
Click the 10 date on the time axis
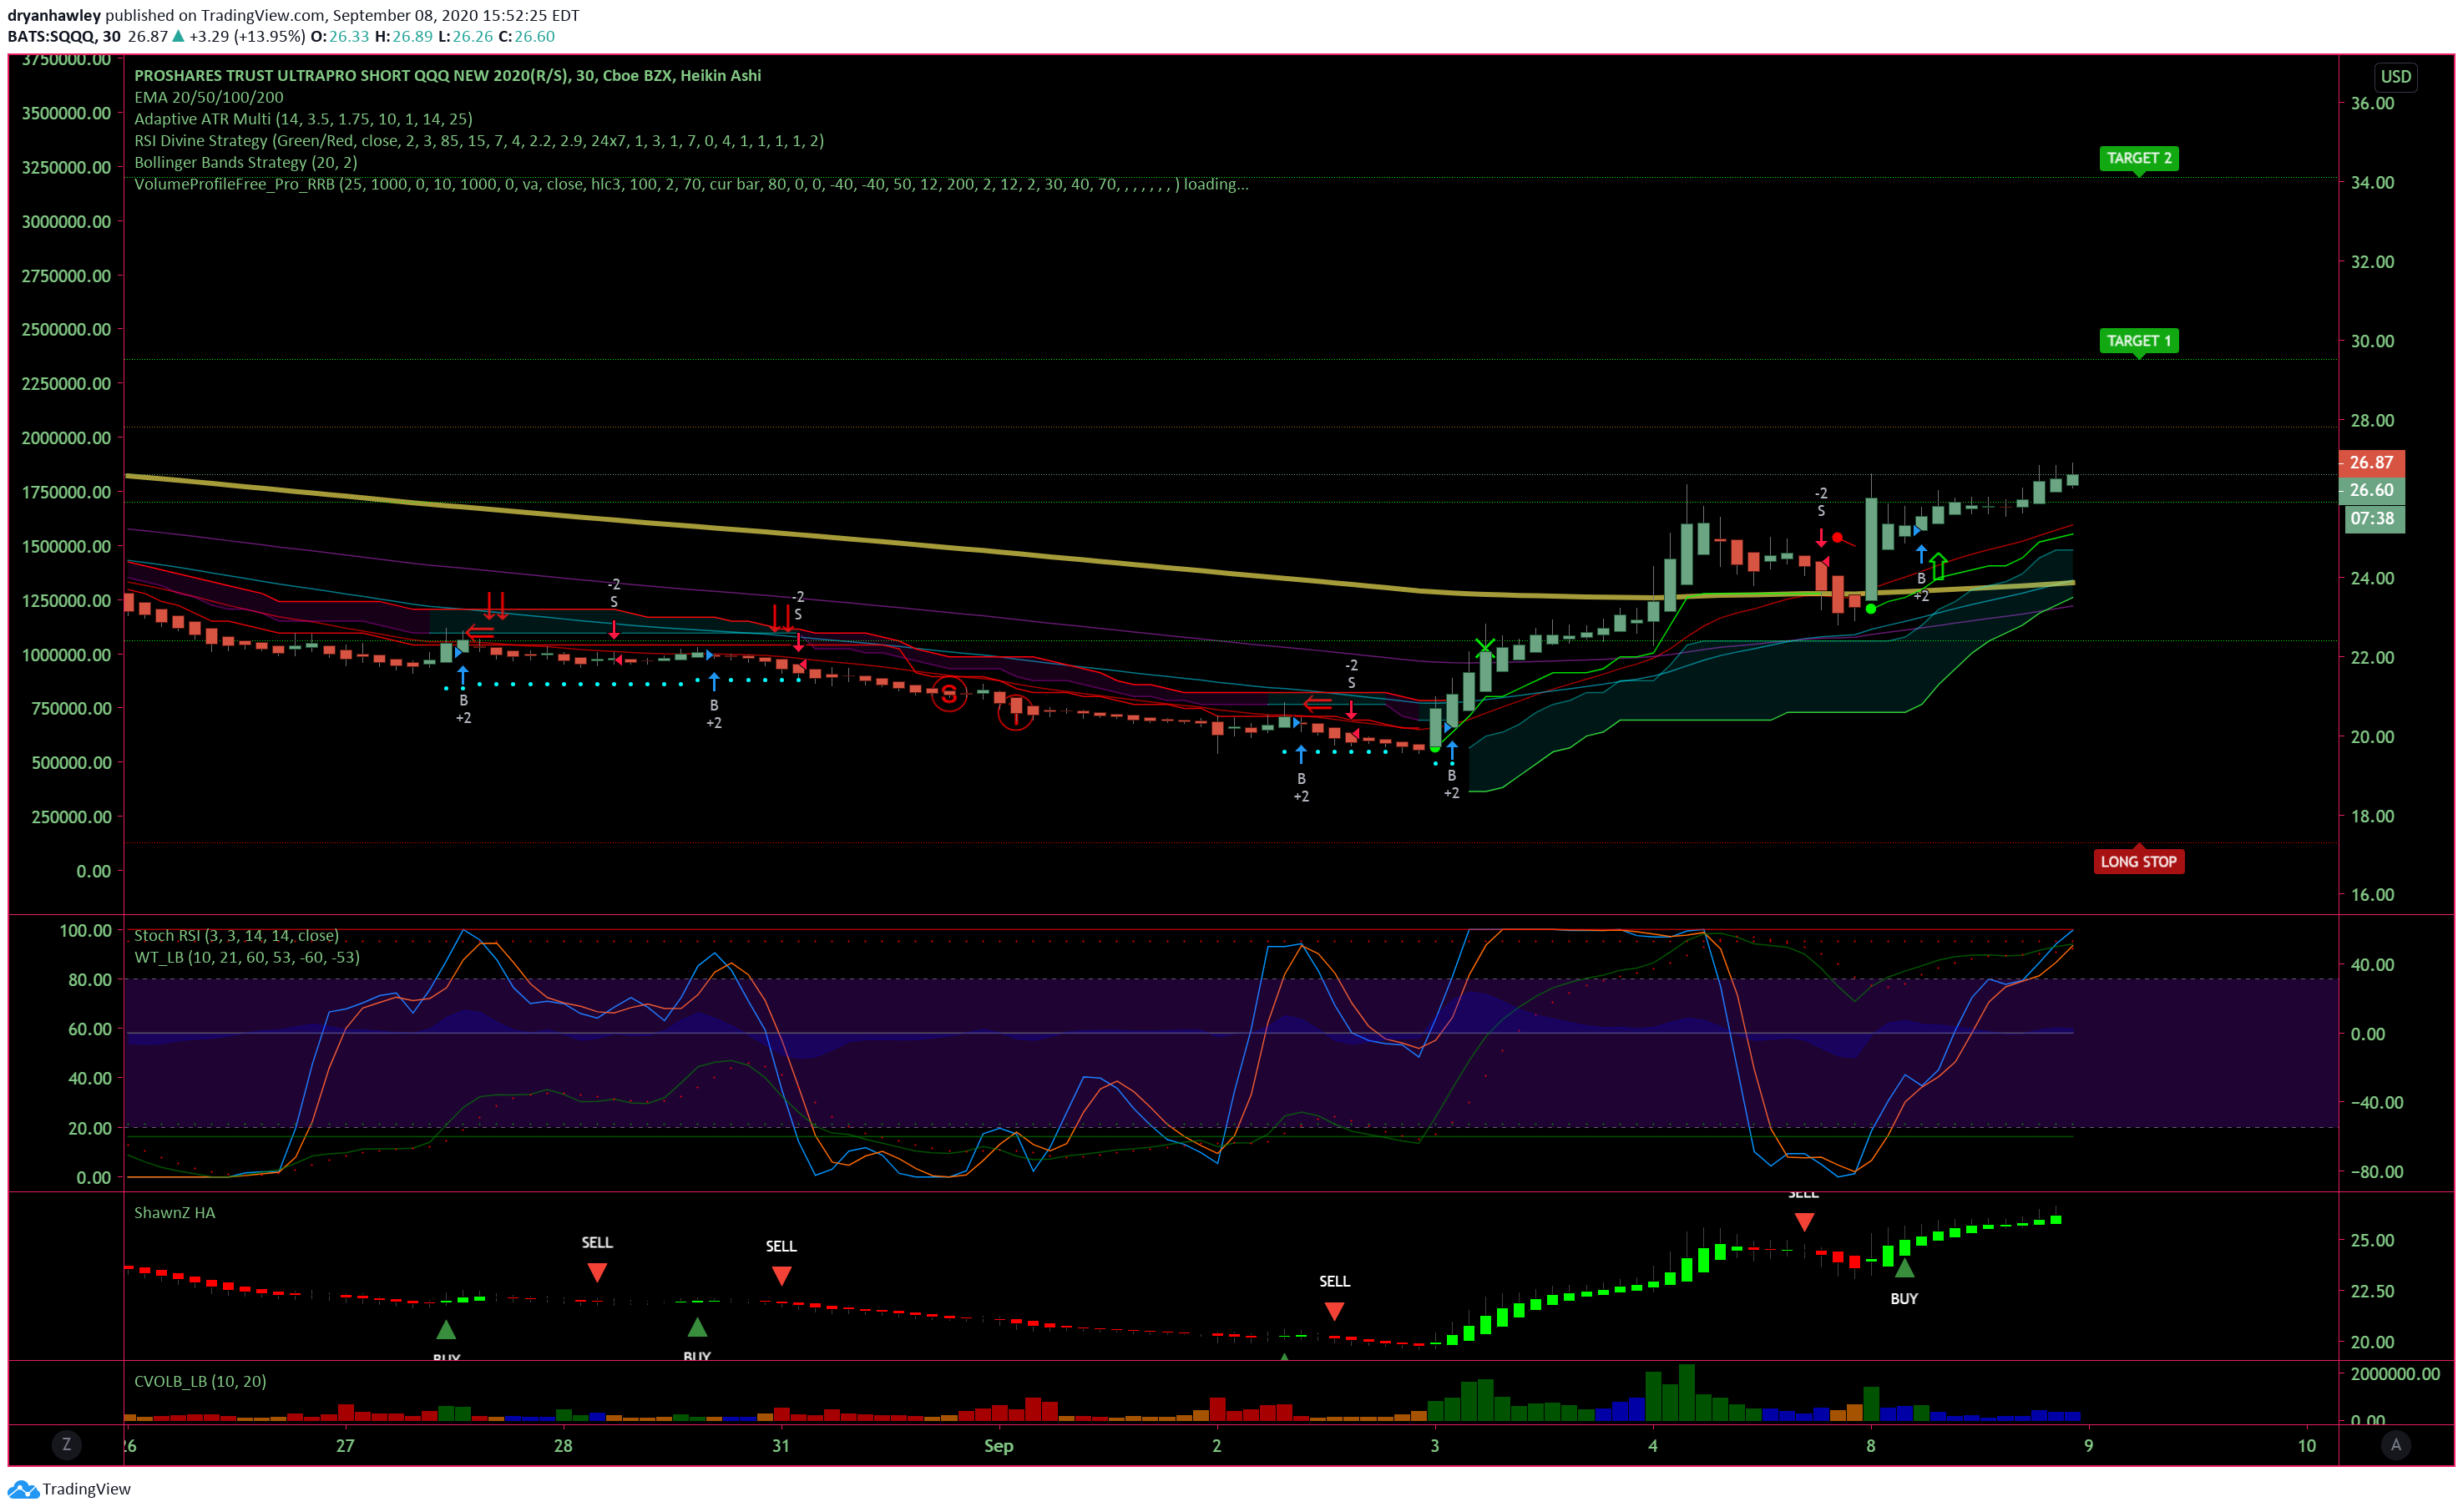tap(2306, 1445)
